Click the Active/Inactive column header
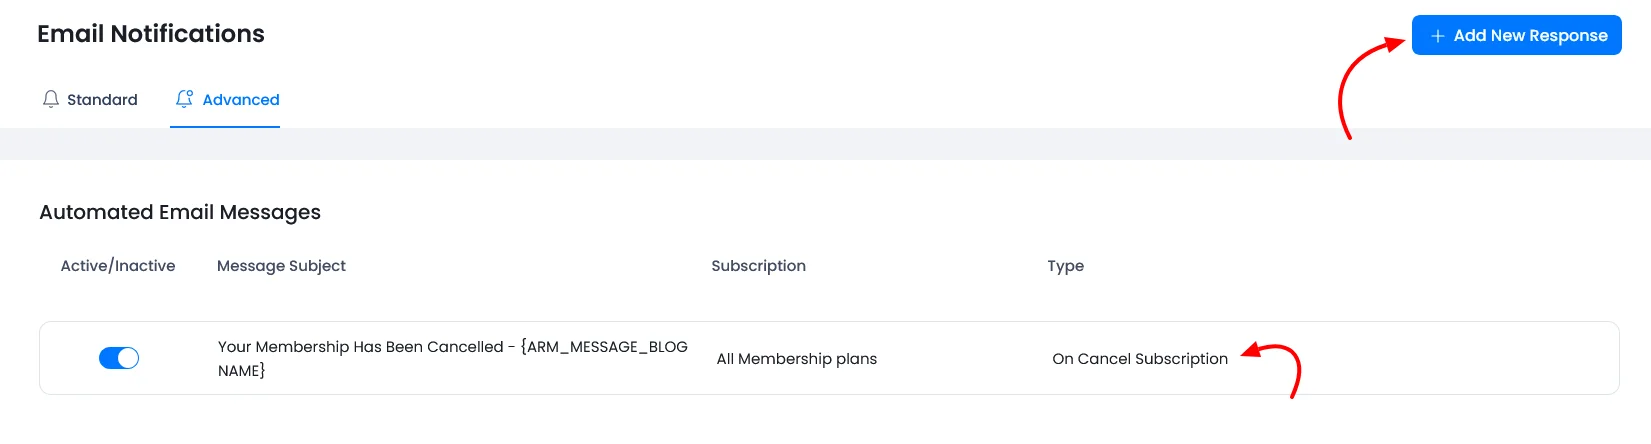 point(118,266)
